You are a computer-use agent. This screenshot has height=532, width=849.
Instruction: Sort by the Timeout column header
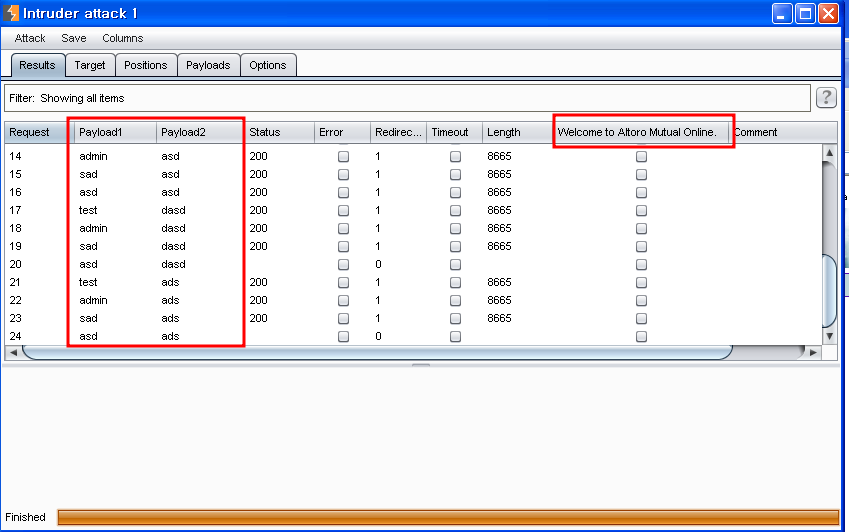[454, 133]
